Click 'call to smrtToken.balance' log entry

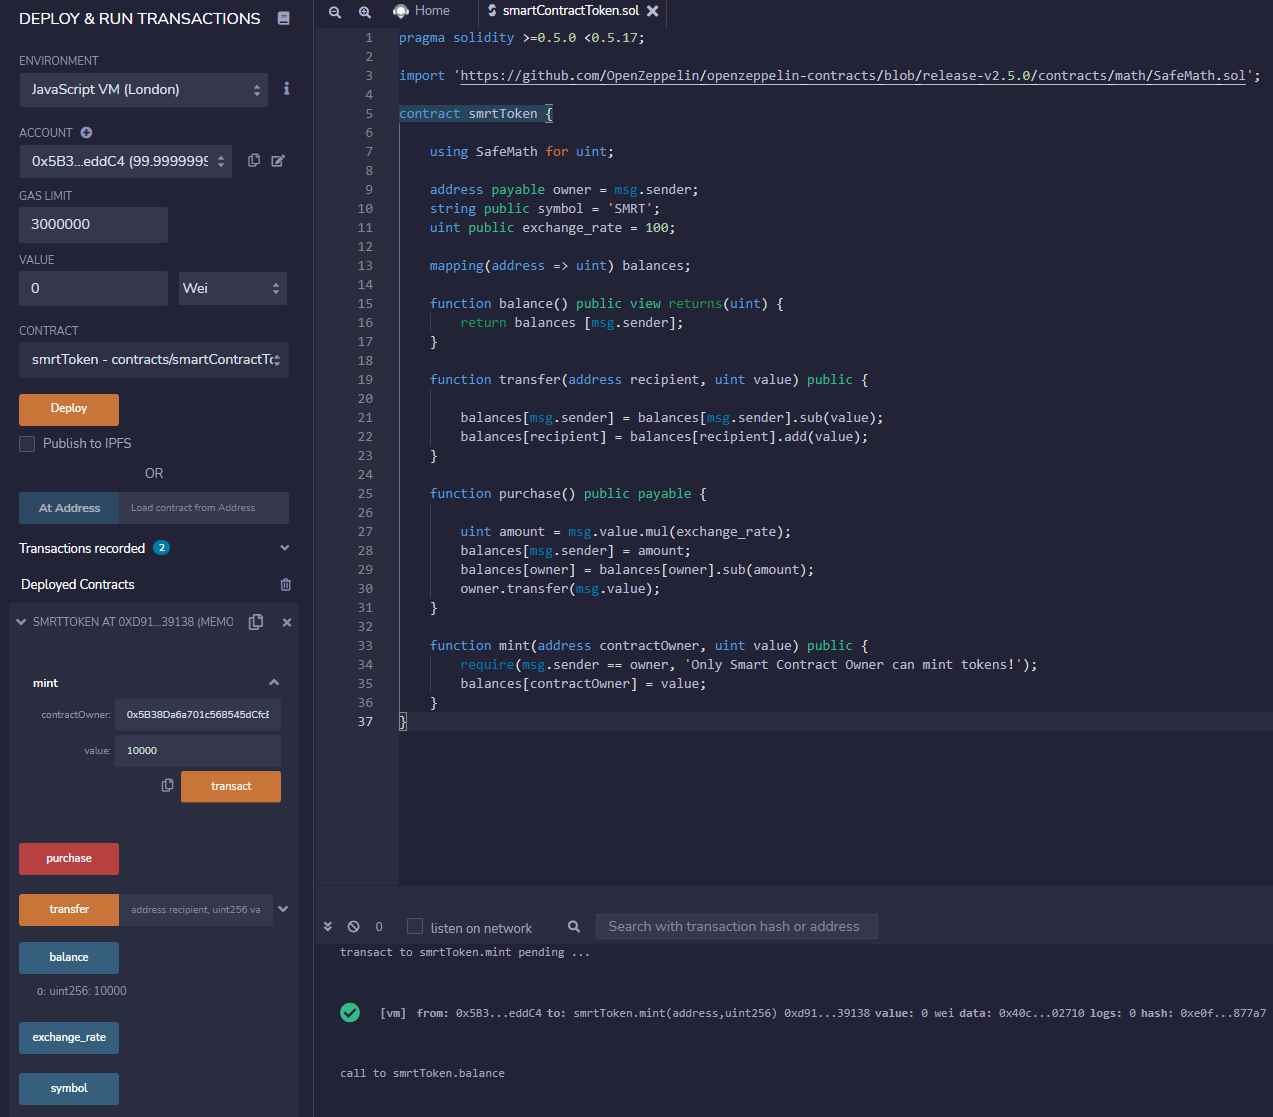click(422, 1073)
